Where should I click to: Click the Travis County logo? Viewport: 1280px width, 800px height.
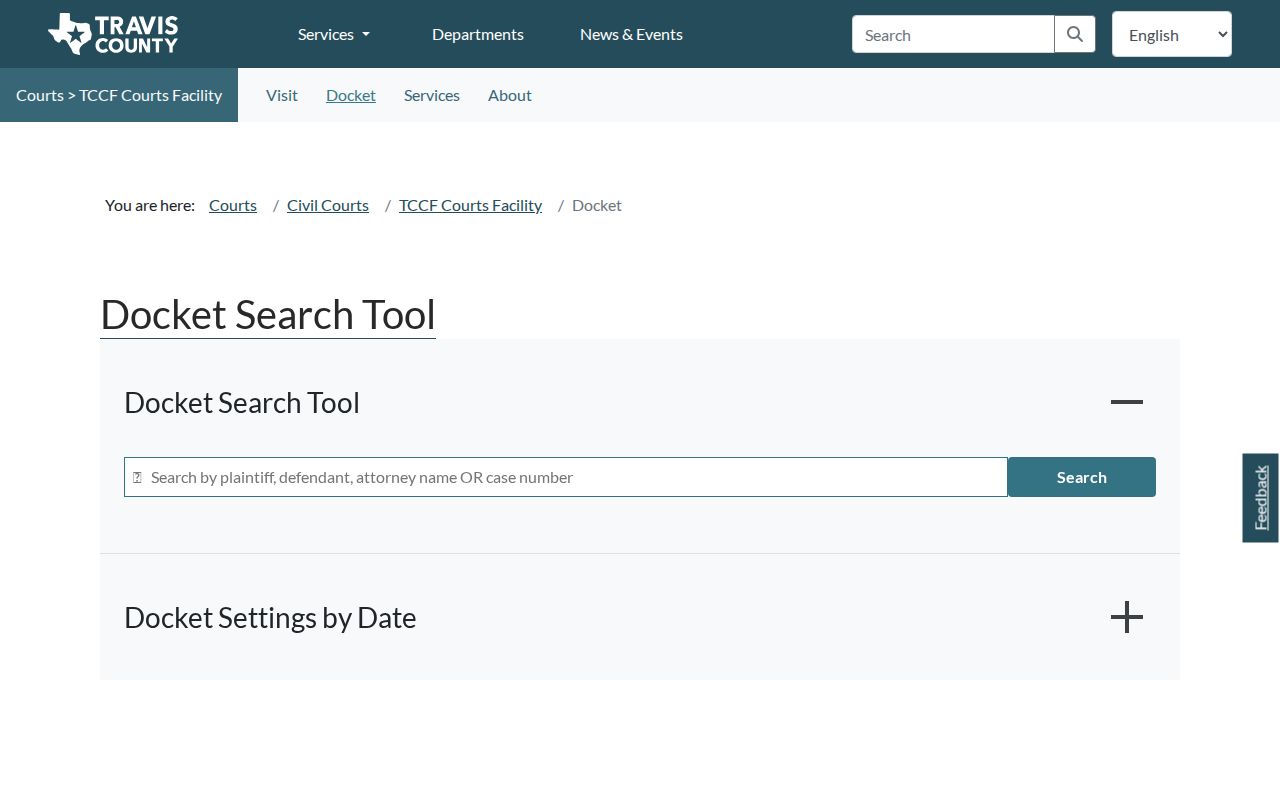click(113, 34)
